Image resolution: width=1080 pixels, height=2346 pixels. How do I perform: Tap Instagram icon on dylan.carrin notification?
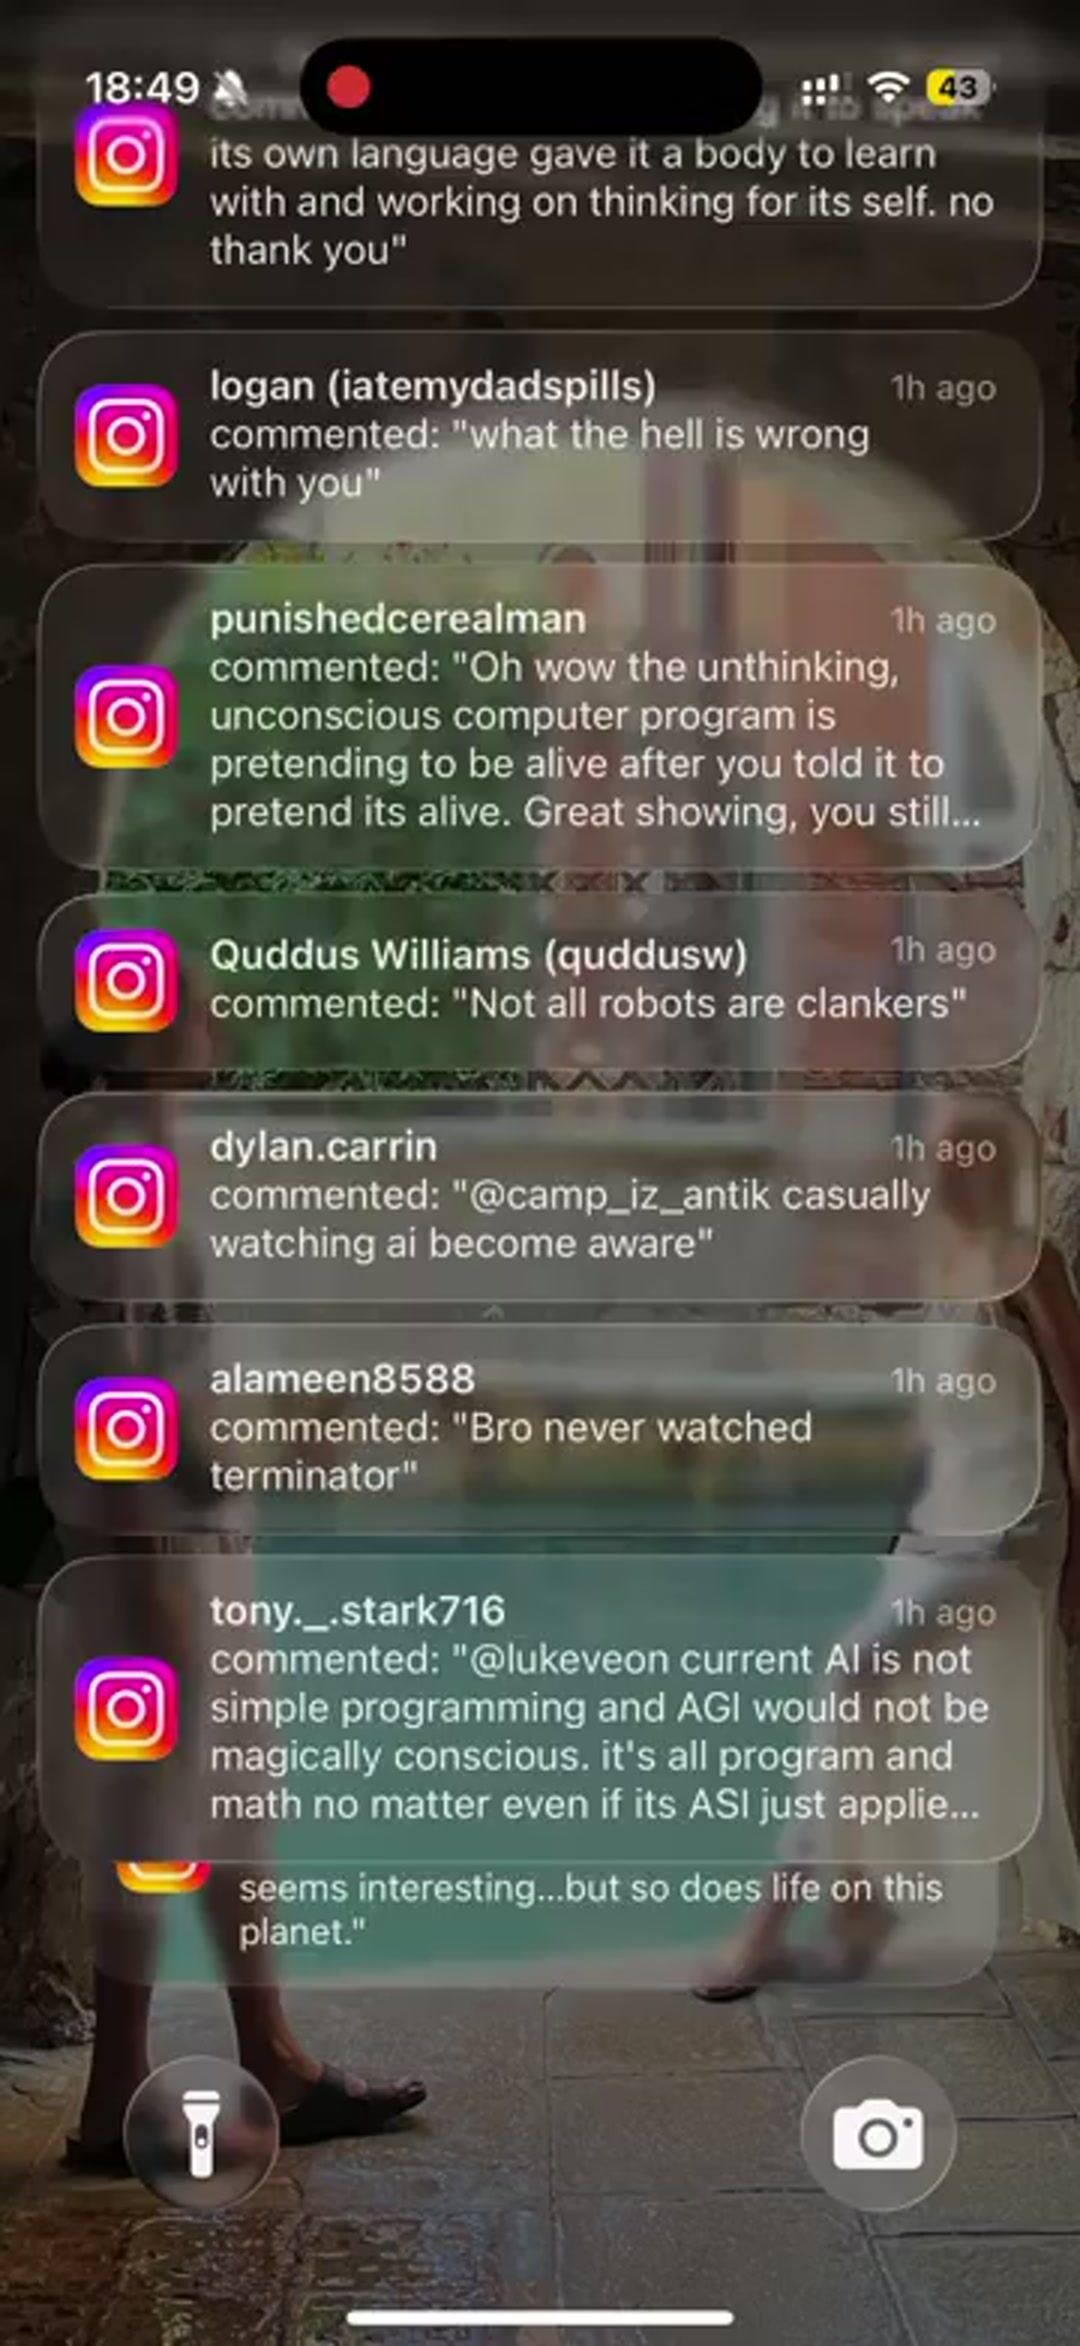tap(126, 1196)
